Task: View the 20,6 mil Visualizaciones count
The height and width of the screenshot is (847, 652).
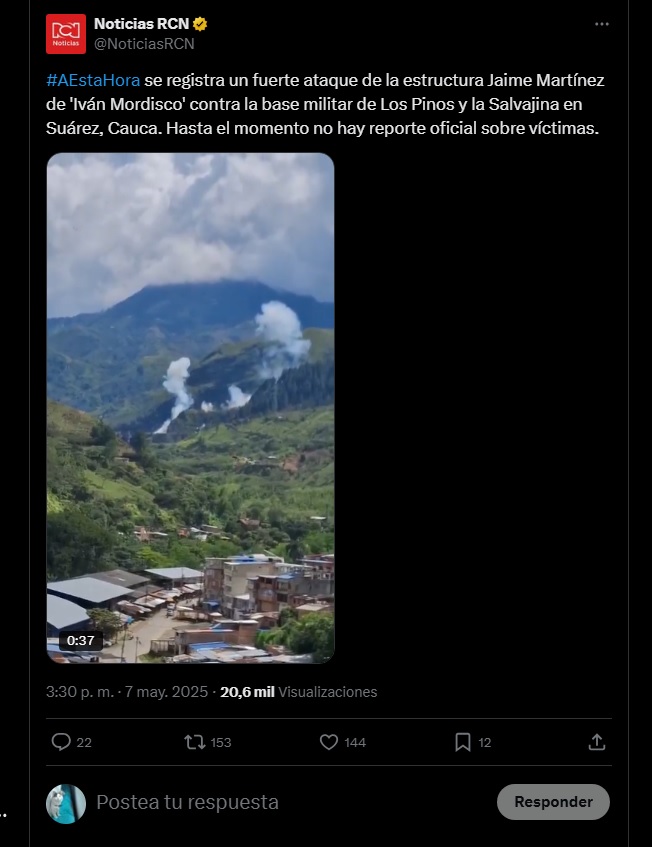Action: [299, 692]
